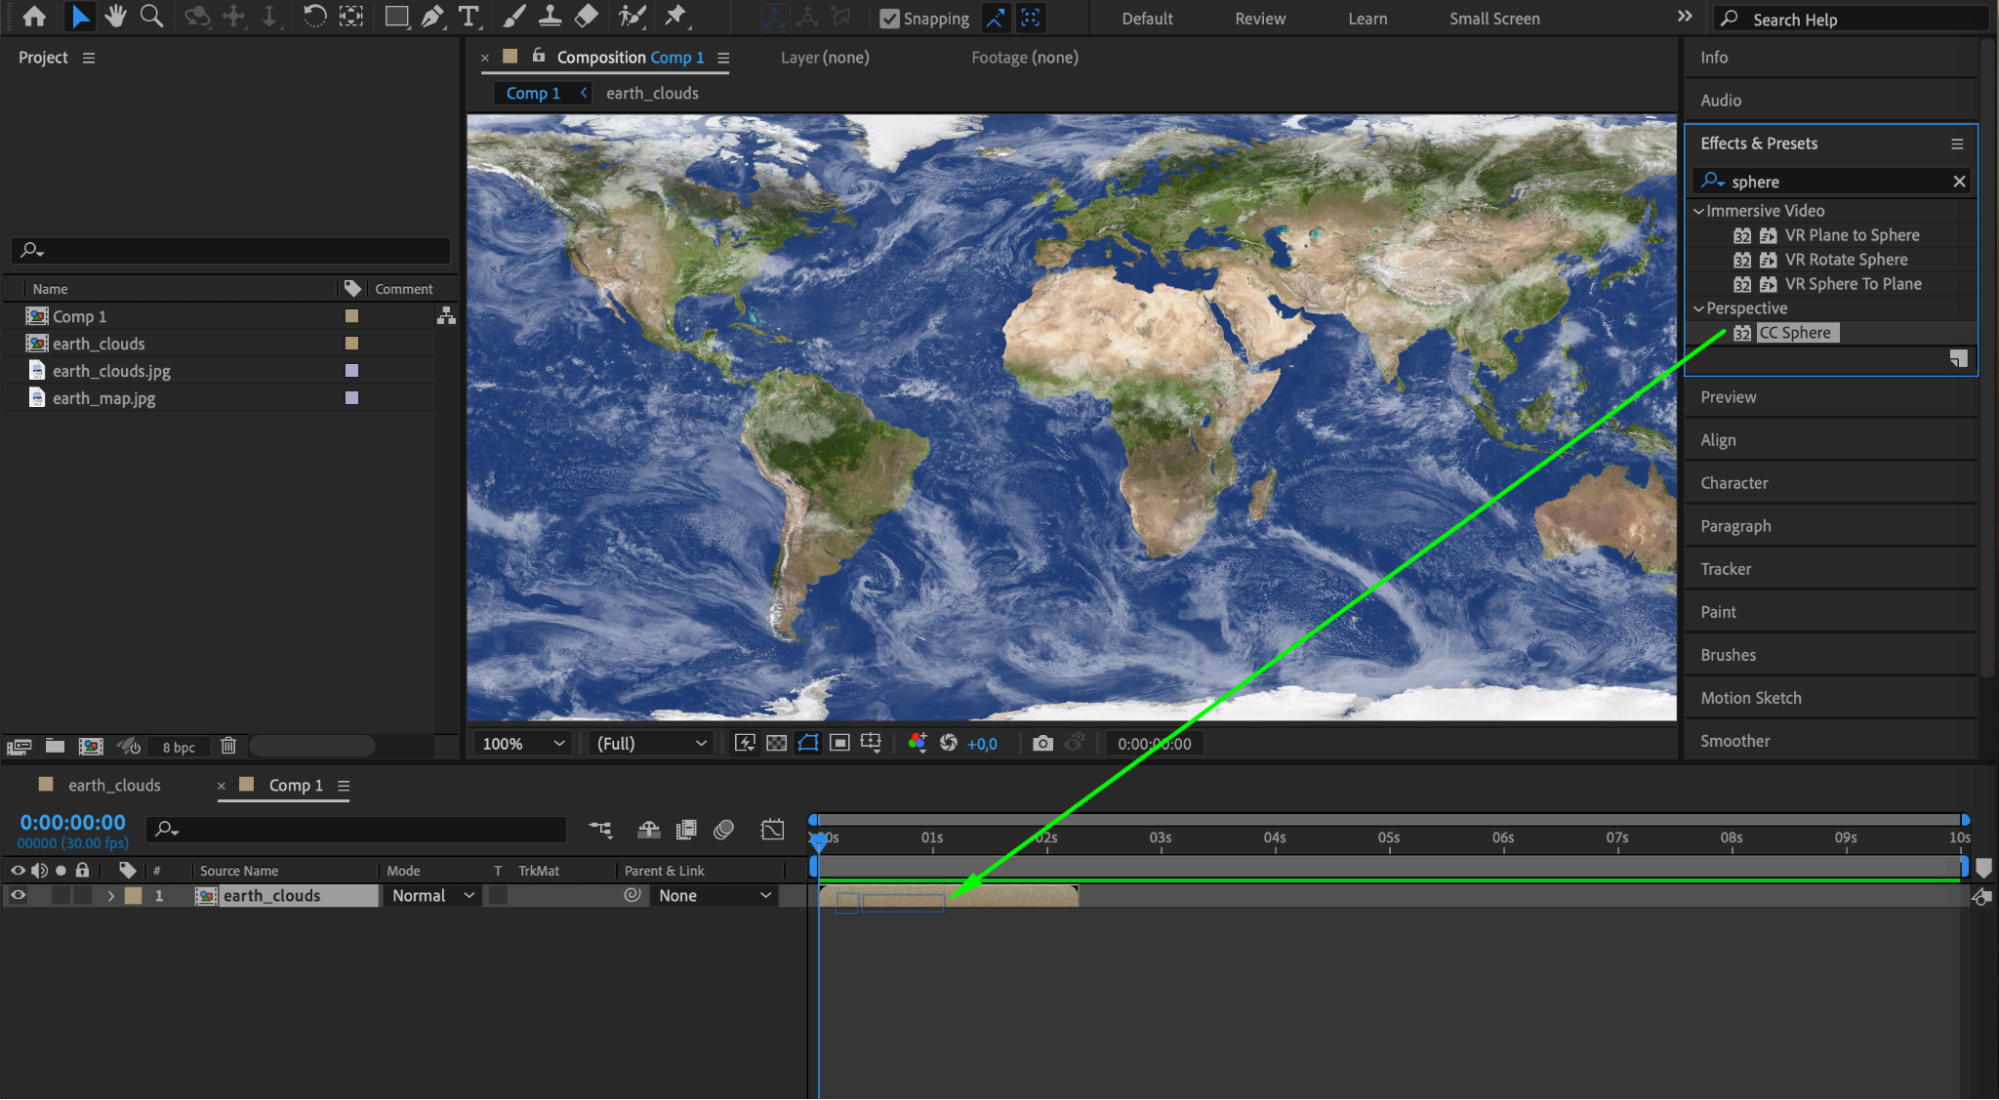Select the Horizontal Type tool

coord(468,16)
